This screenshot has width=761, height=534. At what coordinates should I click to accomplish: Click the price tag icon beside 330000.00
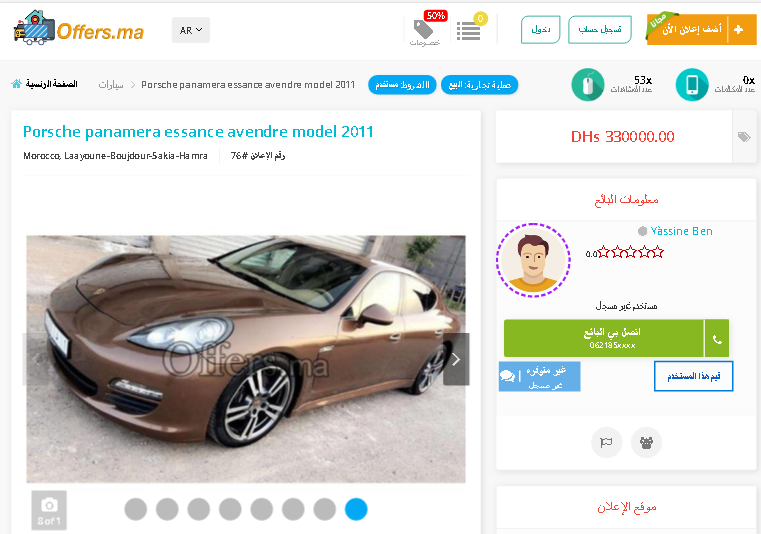click(x=744, y=137)
